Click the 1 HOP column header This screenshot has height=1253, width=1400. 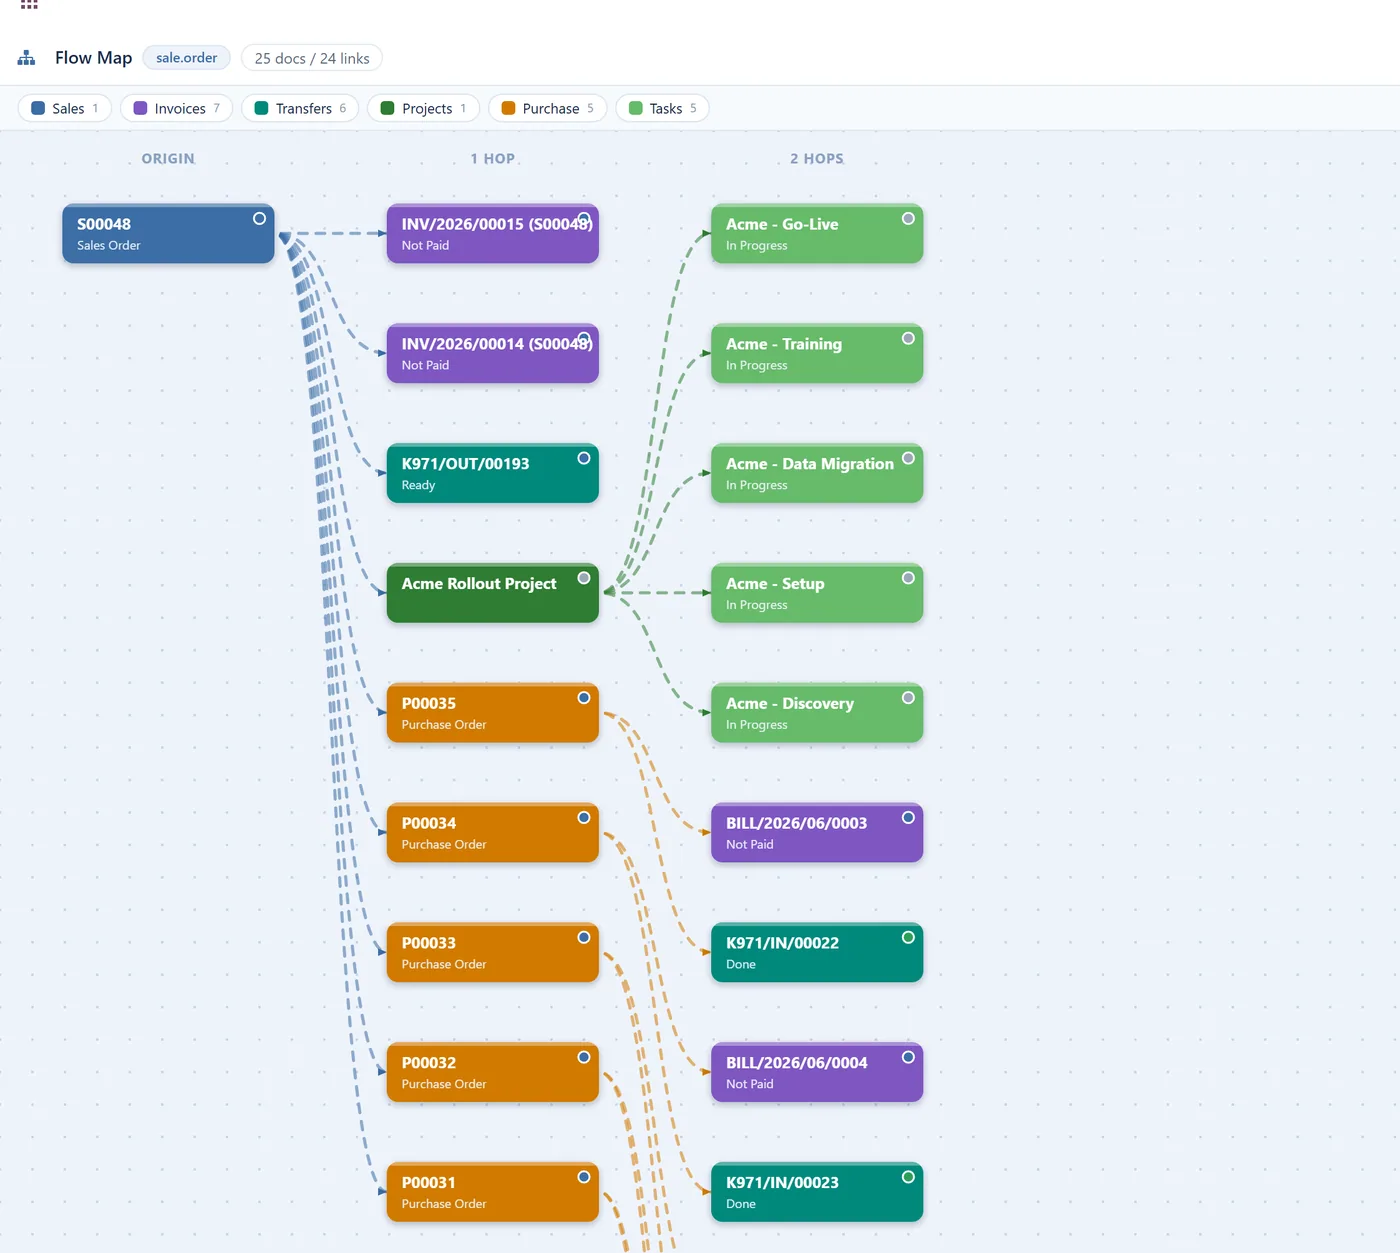point(493,159)
